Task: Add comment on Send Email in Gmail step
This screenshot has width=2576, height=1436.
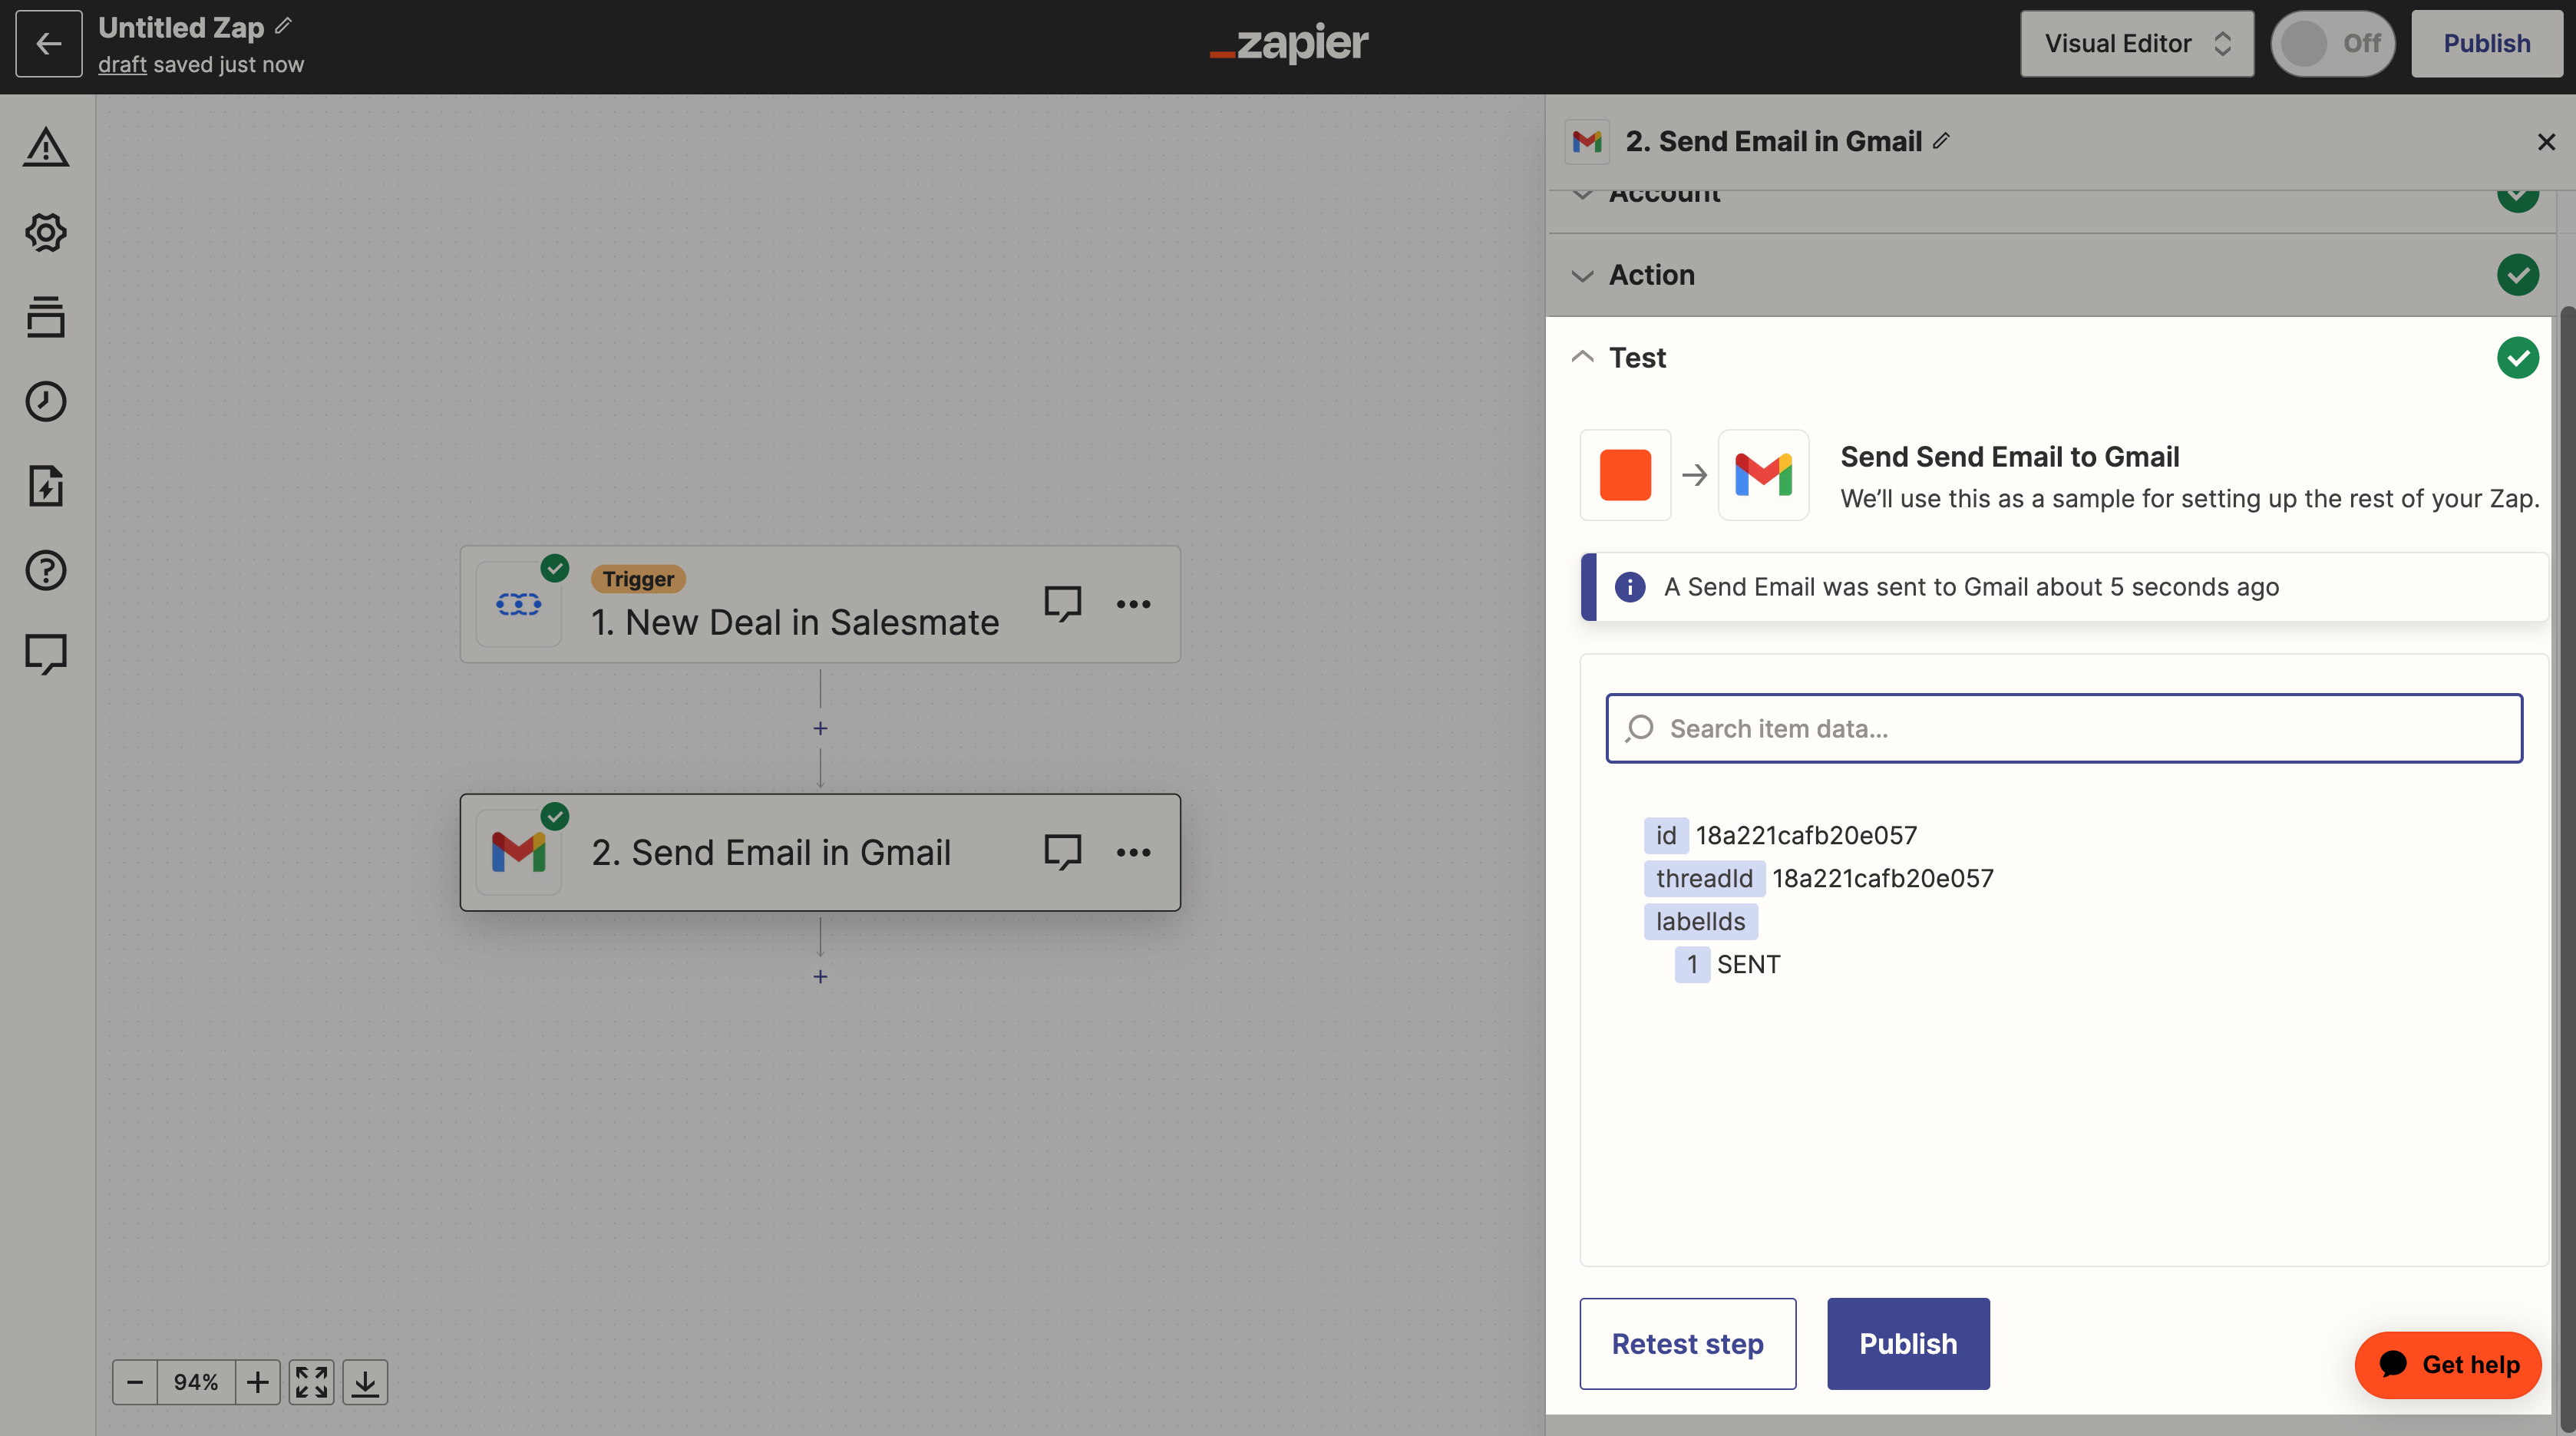Action: [x=1062, y=852]
